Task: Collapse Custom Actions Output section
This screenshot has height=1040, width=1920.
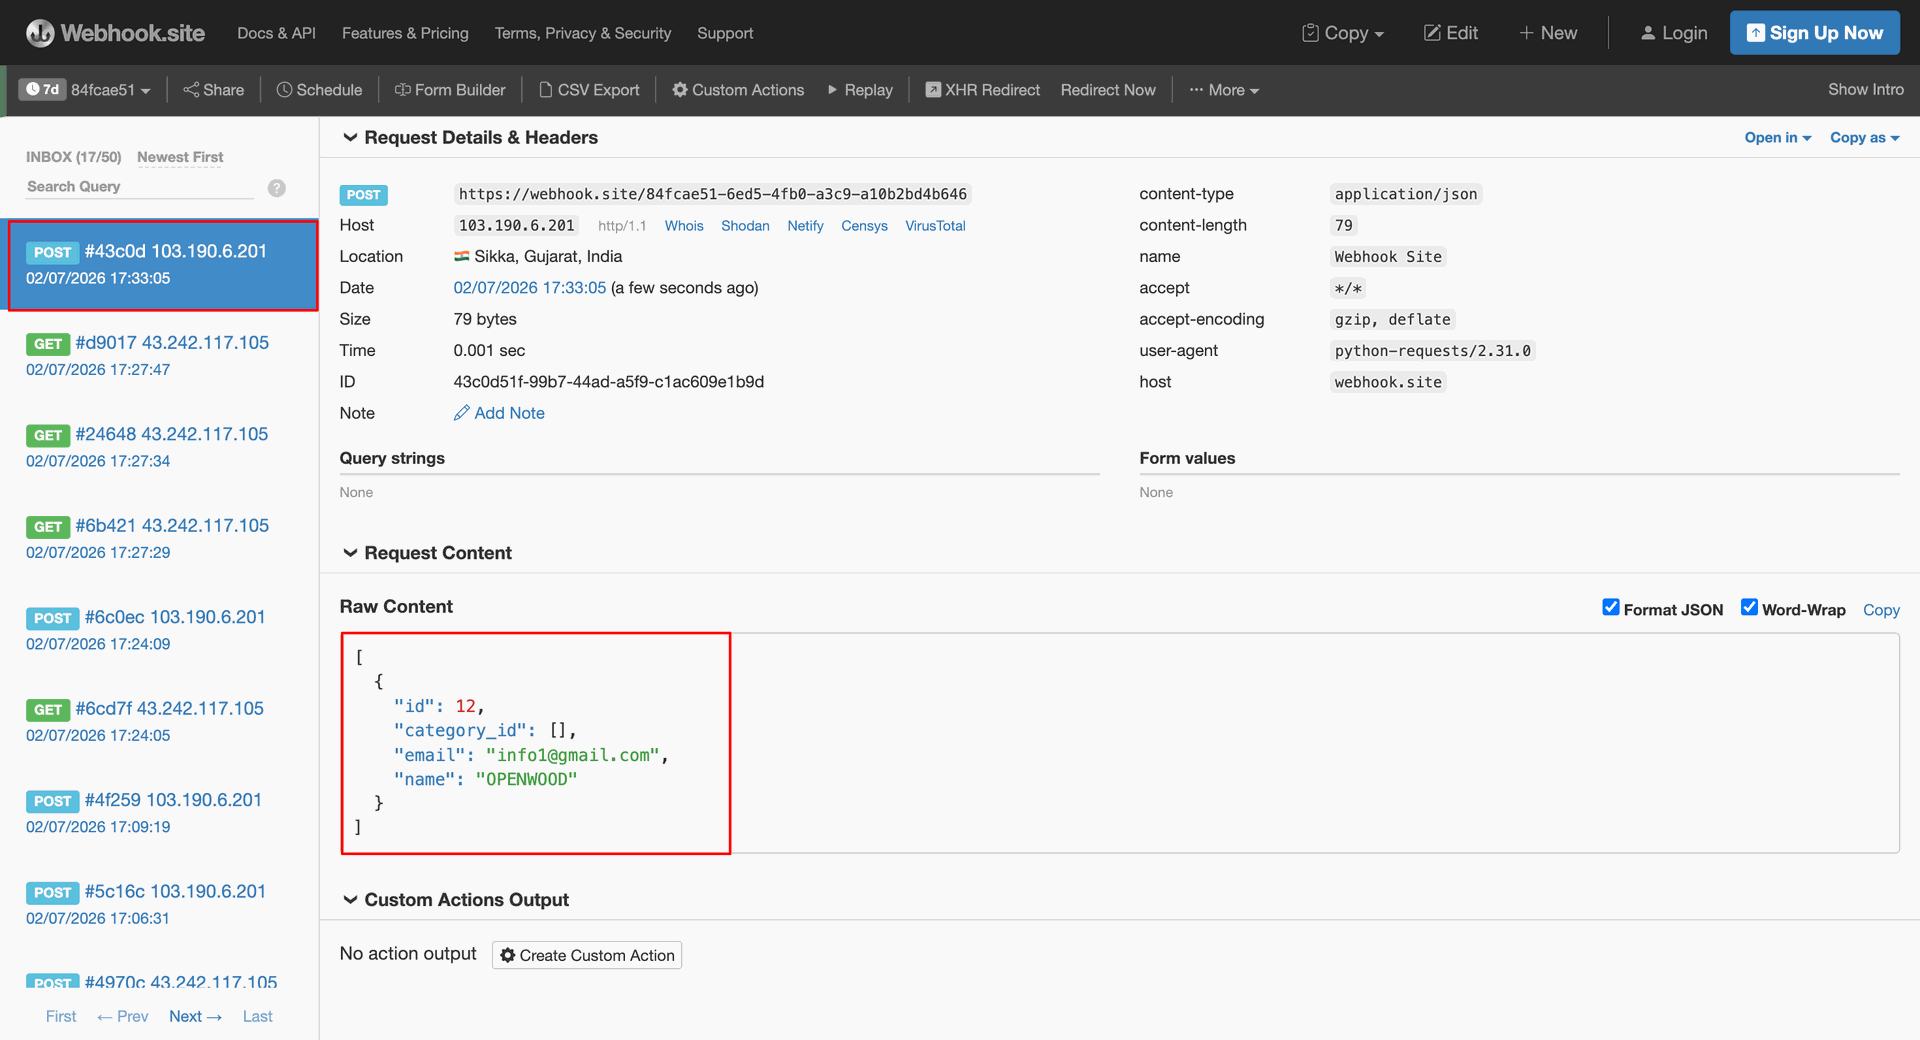Action: 350,900
